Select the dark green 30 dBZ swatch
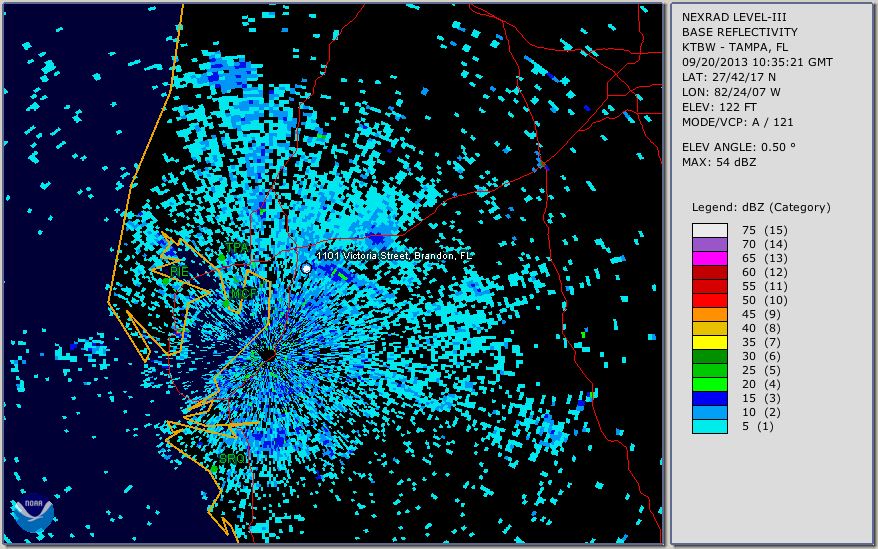Viewport: 878px width, 549px height. [x=709, y=356]
